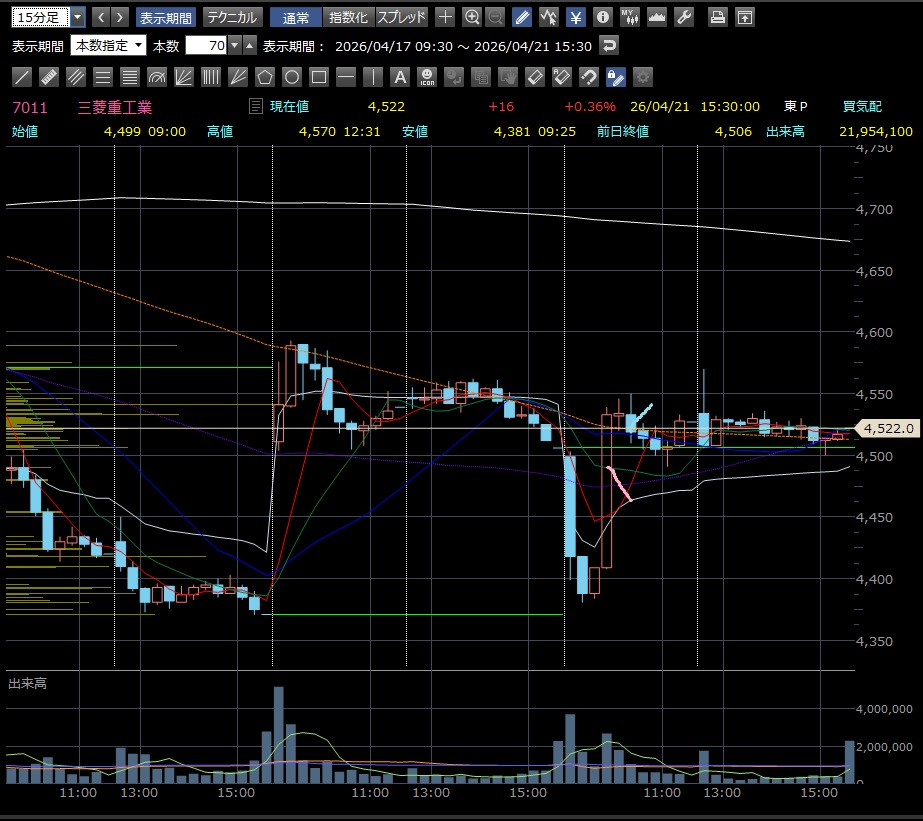
Task: Click the zoom in magnifier icon
Action: [x=472, y=17]
